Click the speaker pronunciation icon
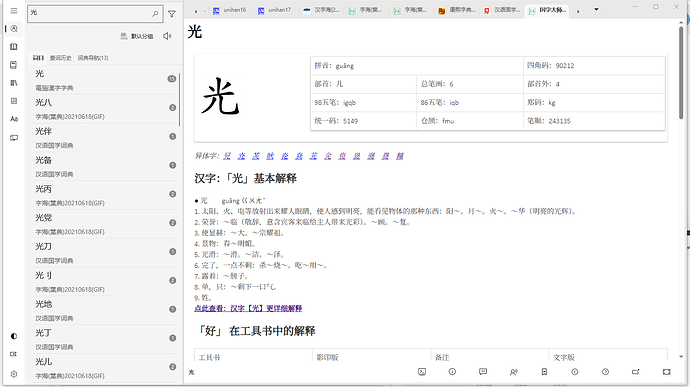This screenshot has width=690, height=387. point(167,36)
